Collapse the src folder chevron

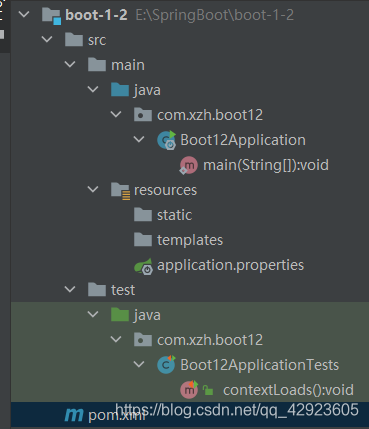point(47,39)
